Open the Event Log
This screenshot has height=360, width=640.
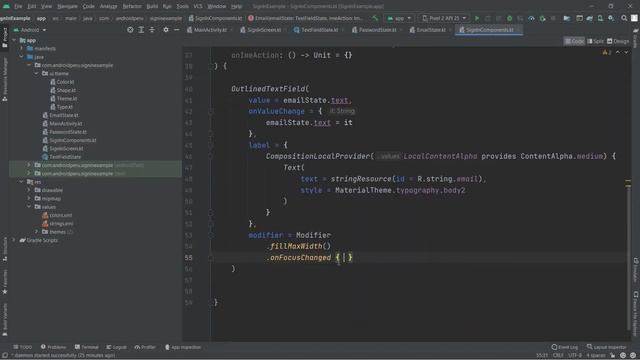(564, 347)
